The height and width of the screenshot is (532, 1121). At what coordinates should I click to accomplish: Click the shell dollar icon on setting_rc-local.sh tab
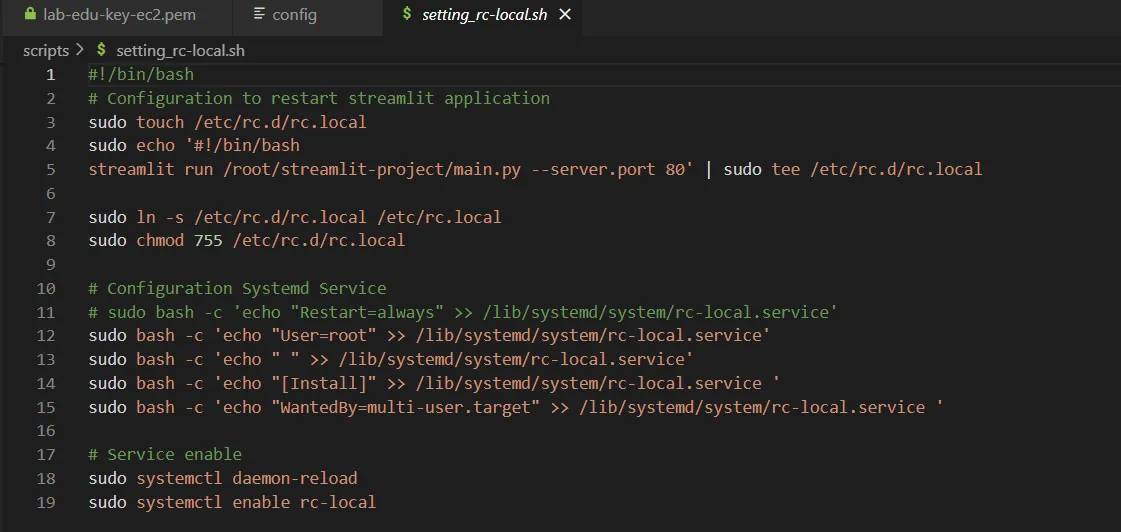(407, 14)
